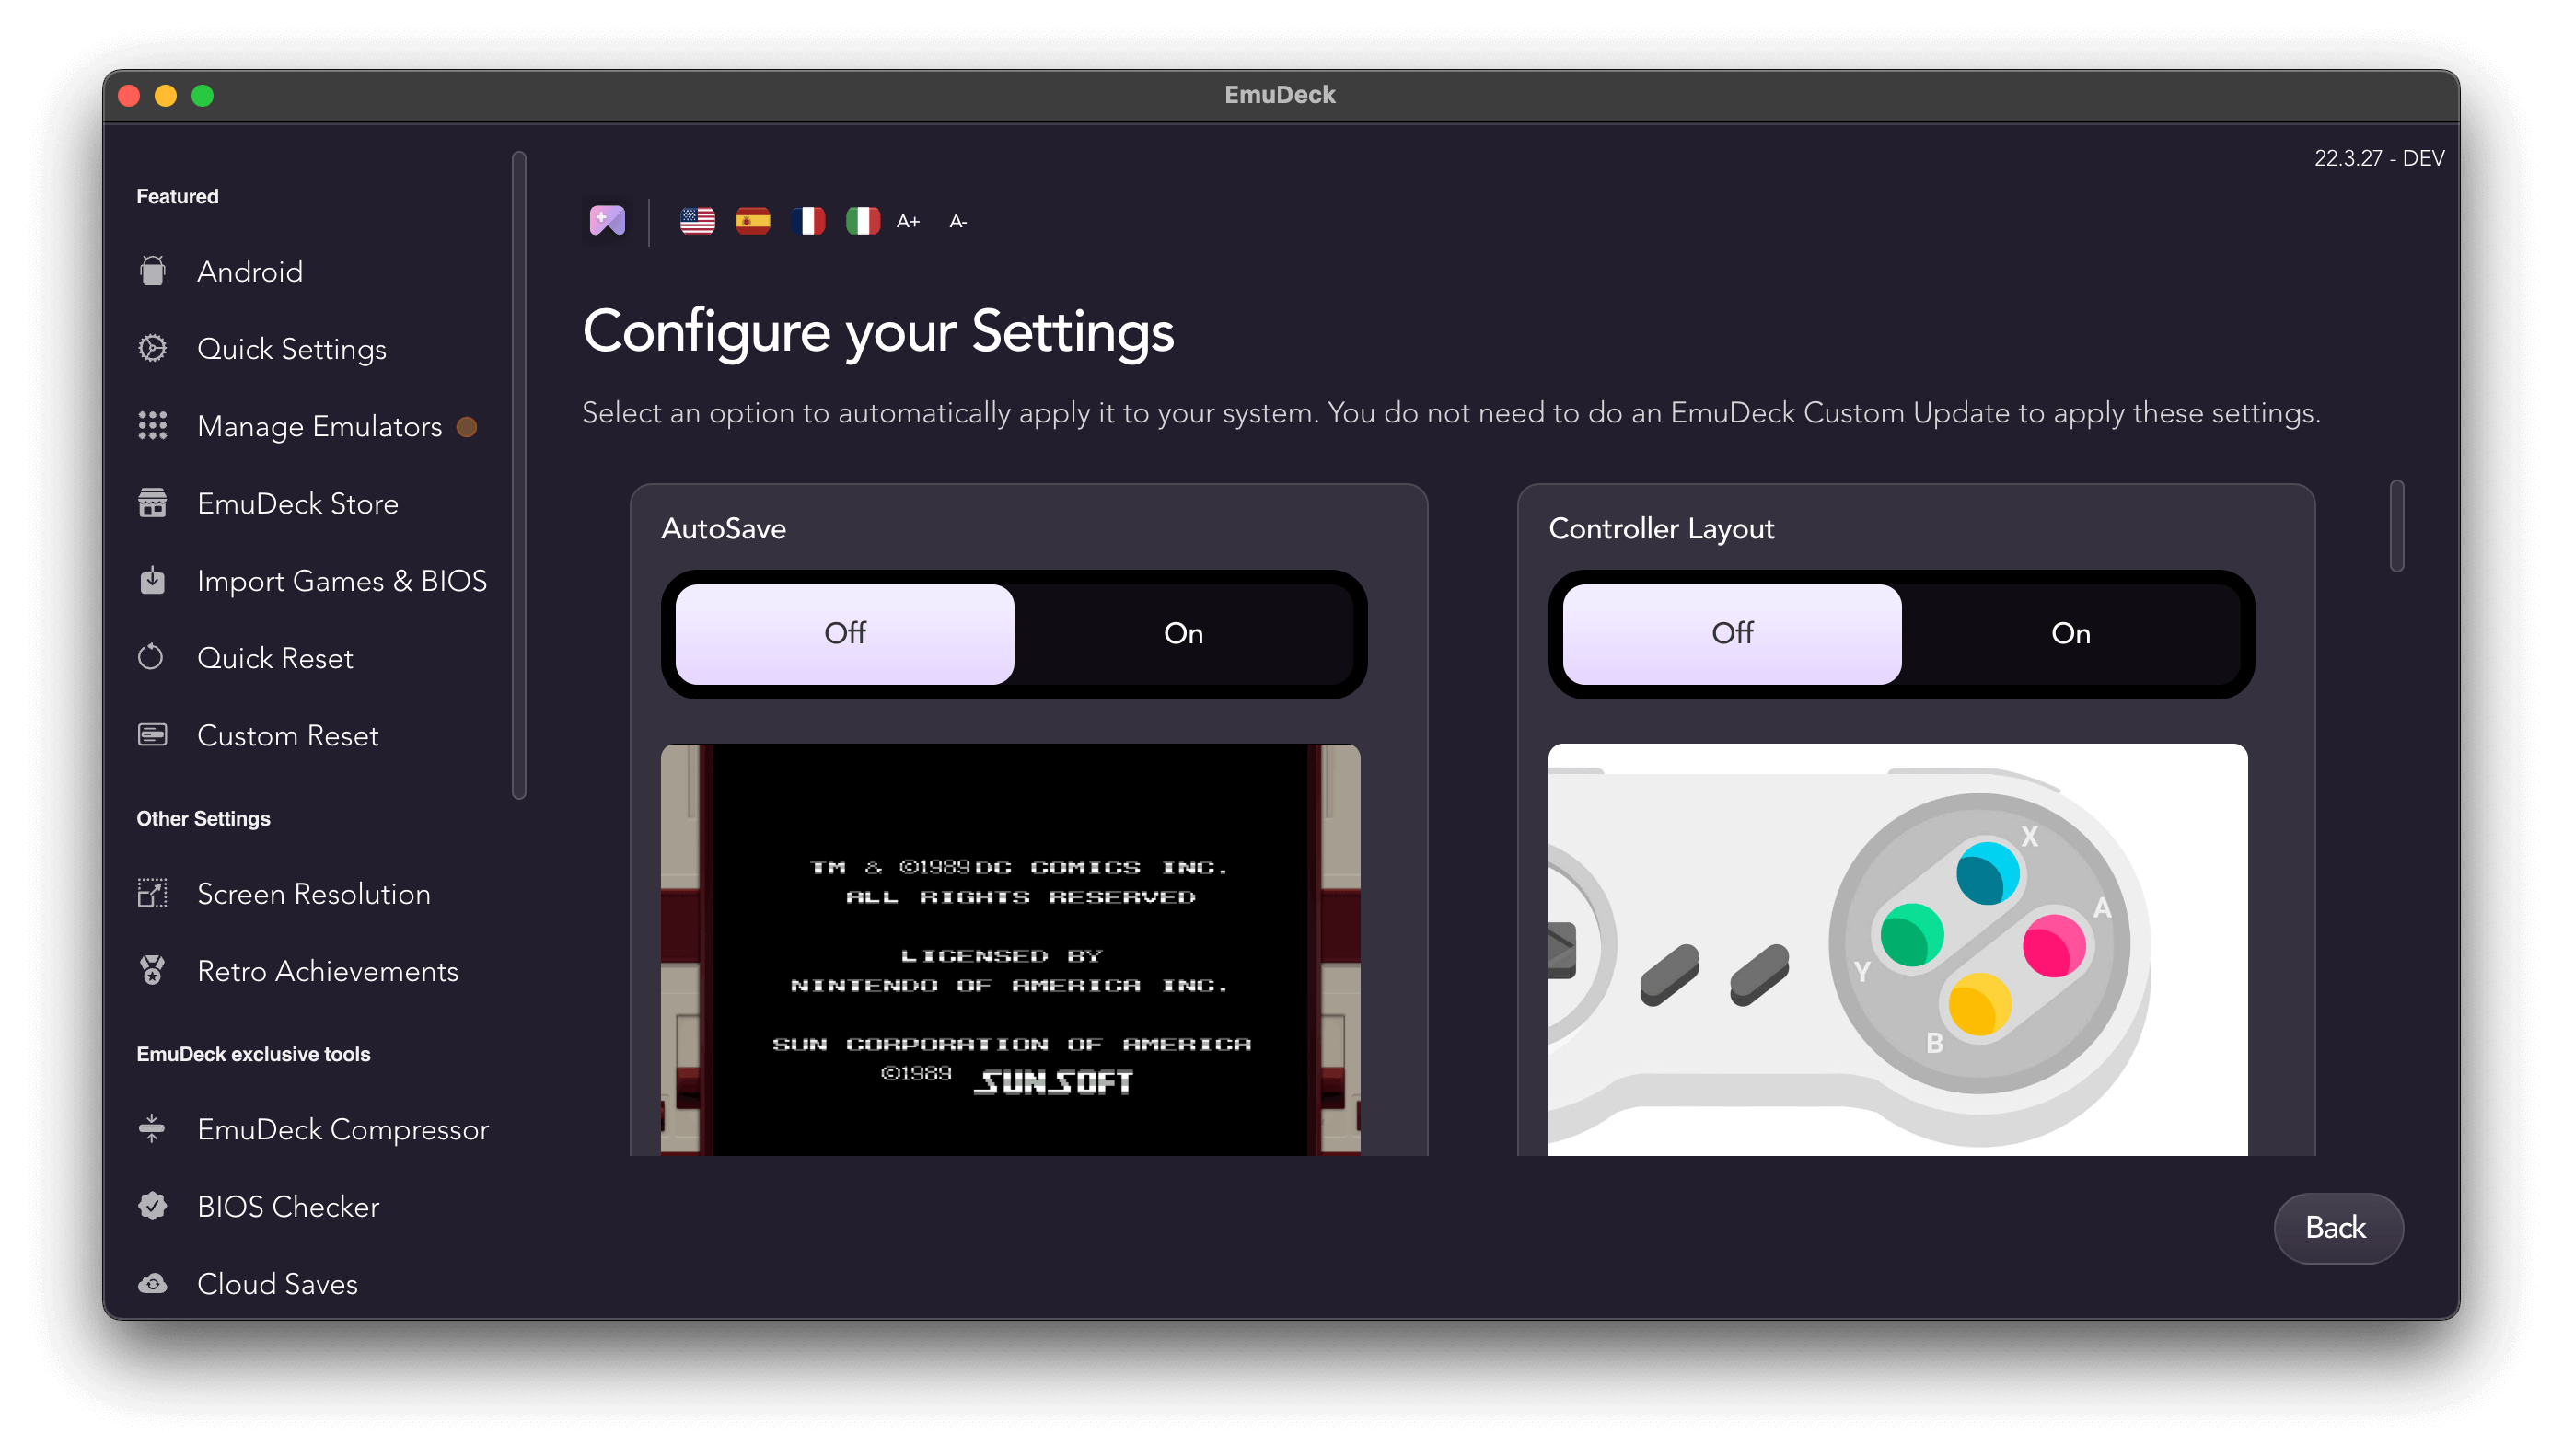The height and width of the screenshot is (1456, 2563).
Task: Click the Import Games & BIOS download icon
Action: (x=152, y=580)
